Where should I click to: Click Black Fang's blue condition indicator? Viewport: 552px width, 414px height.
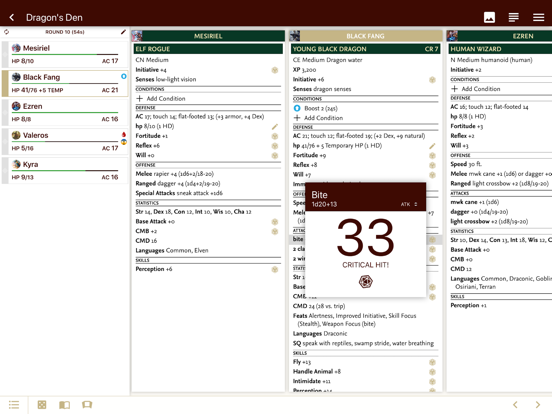coord(124,76)
